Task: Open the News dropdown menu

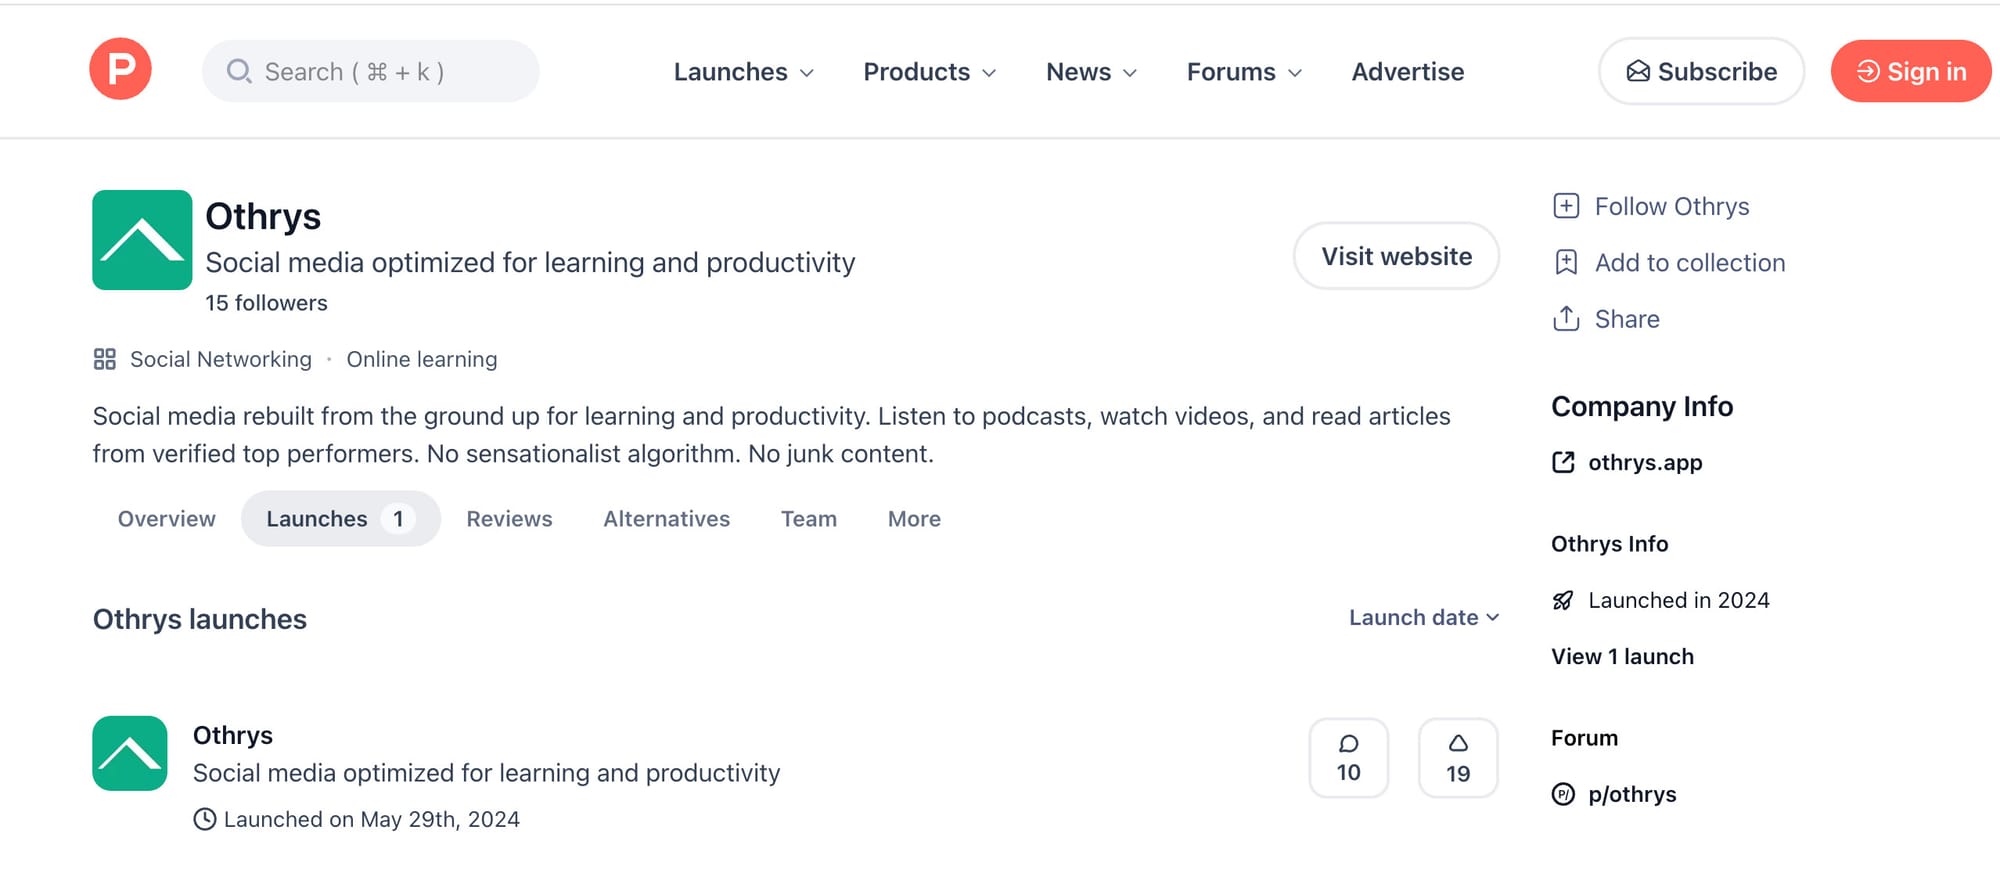Action: click(x=1092, y=72)
